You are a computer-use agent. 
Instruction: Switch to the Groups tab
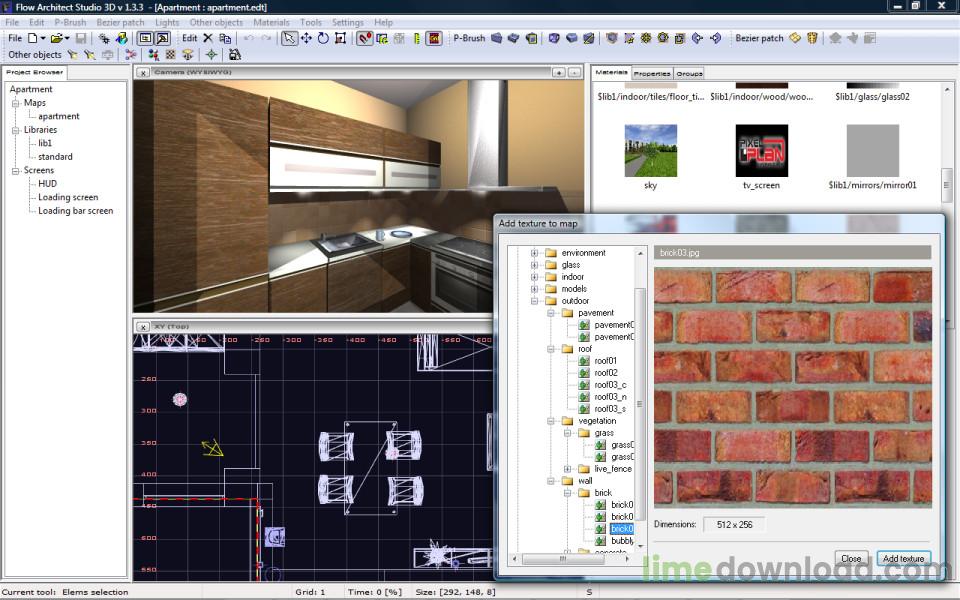pos(689,73)
